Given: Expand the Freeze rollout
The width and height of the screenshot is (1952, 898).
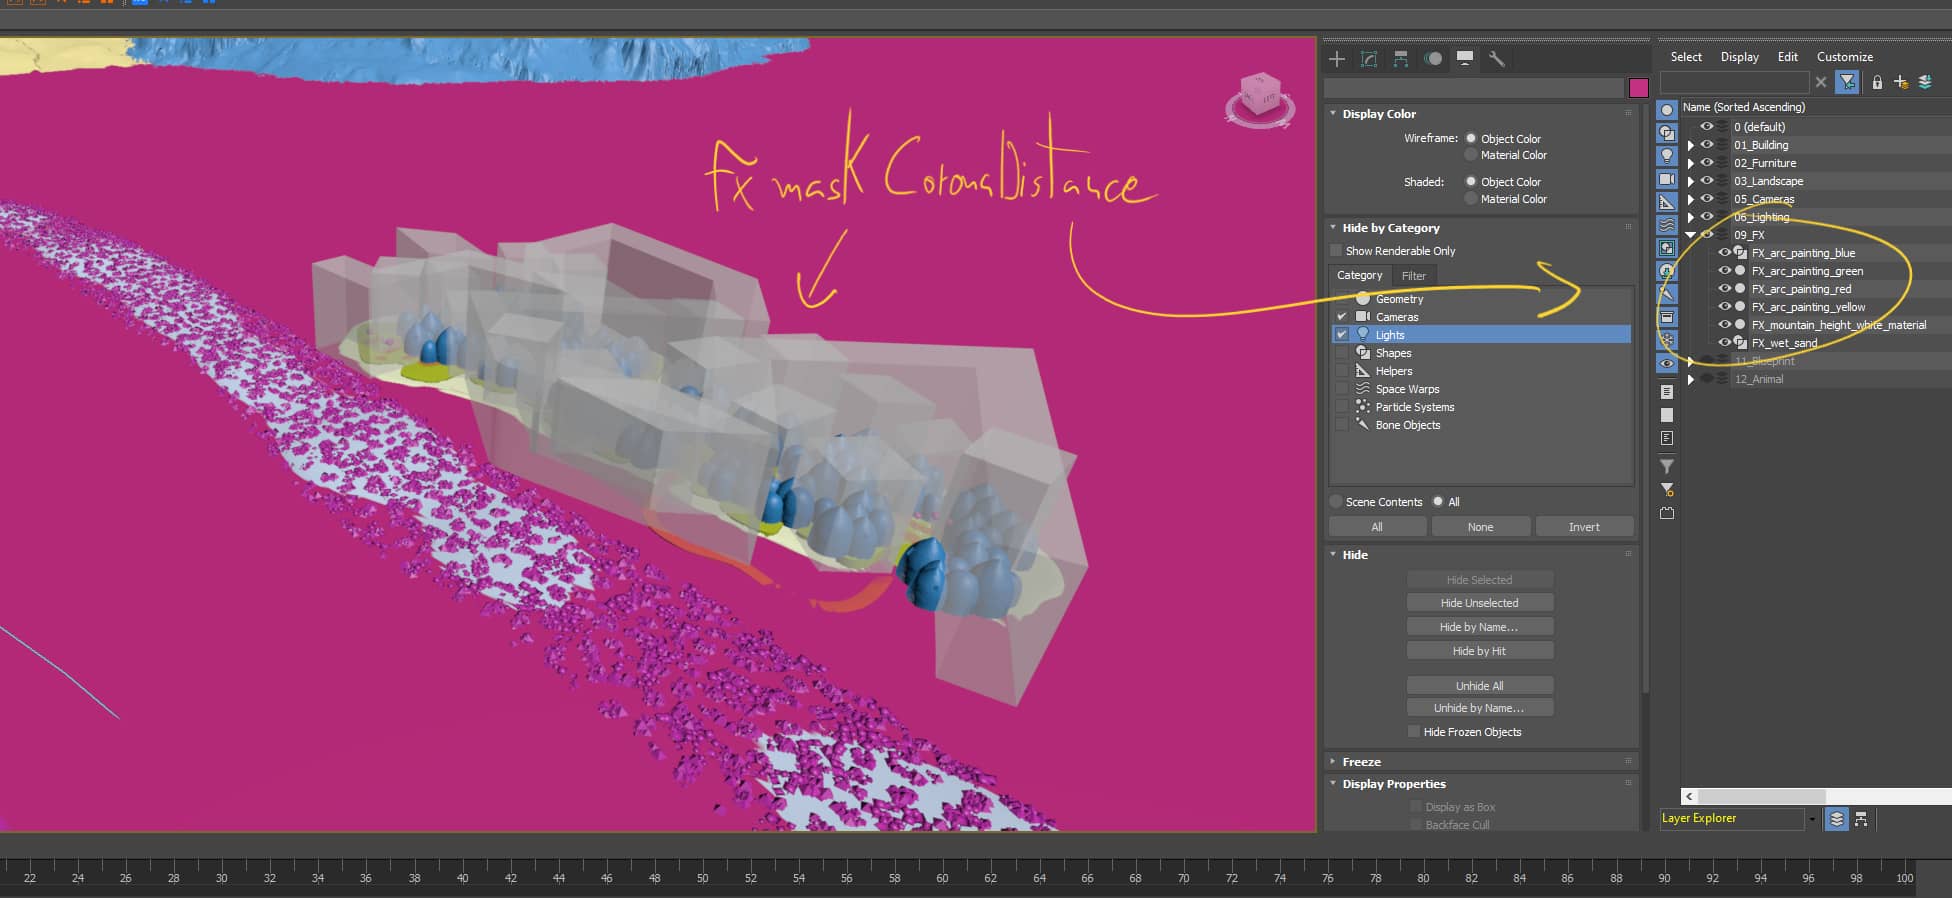Looking at the screenshot, I should point(1361,762).
